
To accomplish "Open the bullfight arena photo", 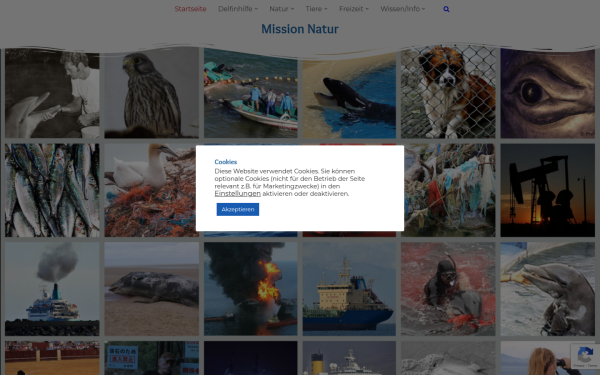I will [x=52, y=358].
